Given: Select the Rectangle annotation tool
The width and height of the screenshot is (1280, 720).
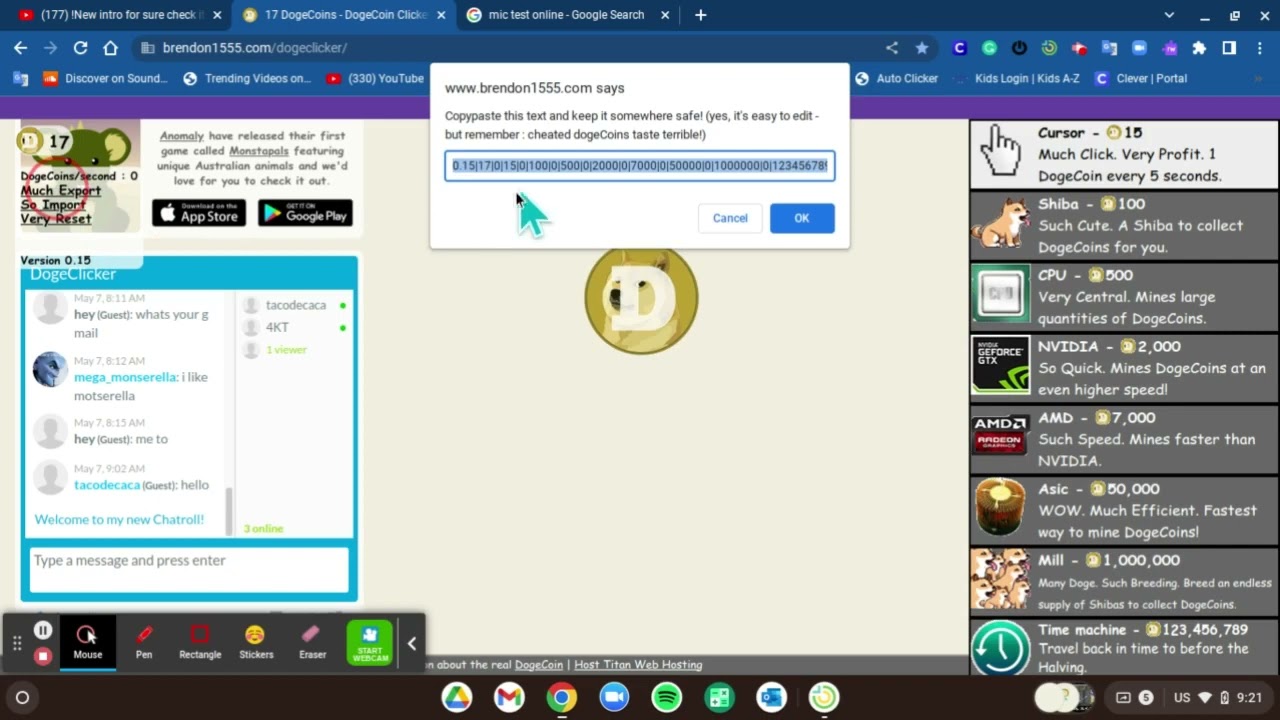Looking at the screenshot, I should 200,641.
